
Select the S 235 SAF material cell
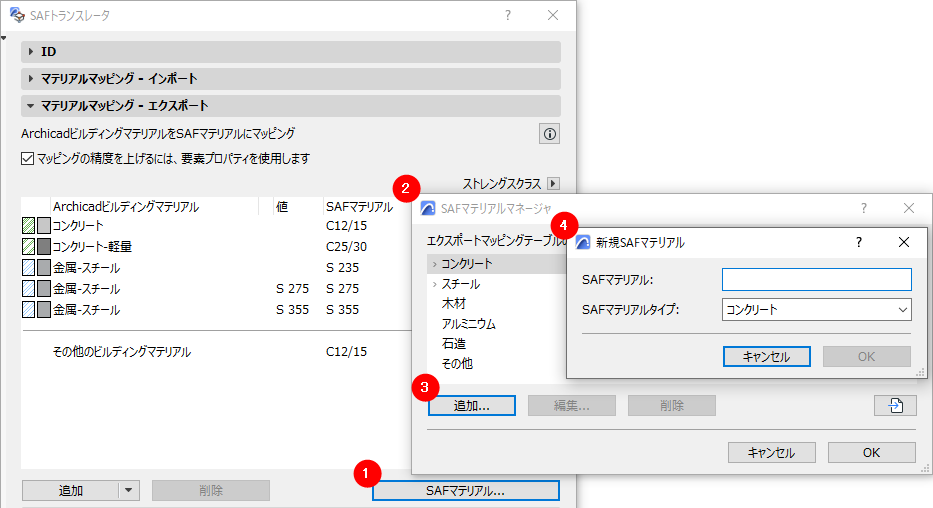pos(343,268)
